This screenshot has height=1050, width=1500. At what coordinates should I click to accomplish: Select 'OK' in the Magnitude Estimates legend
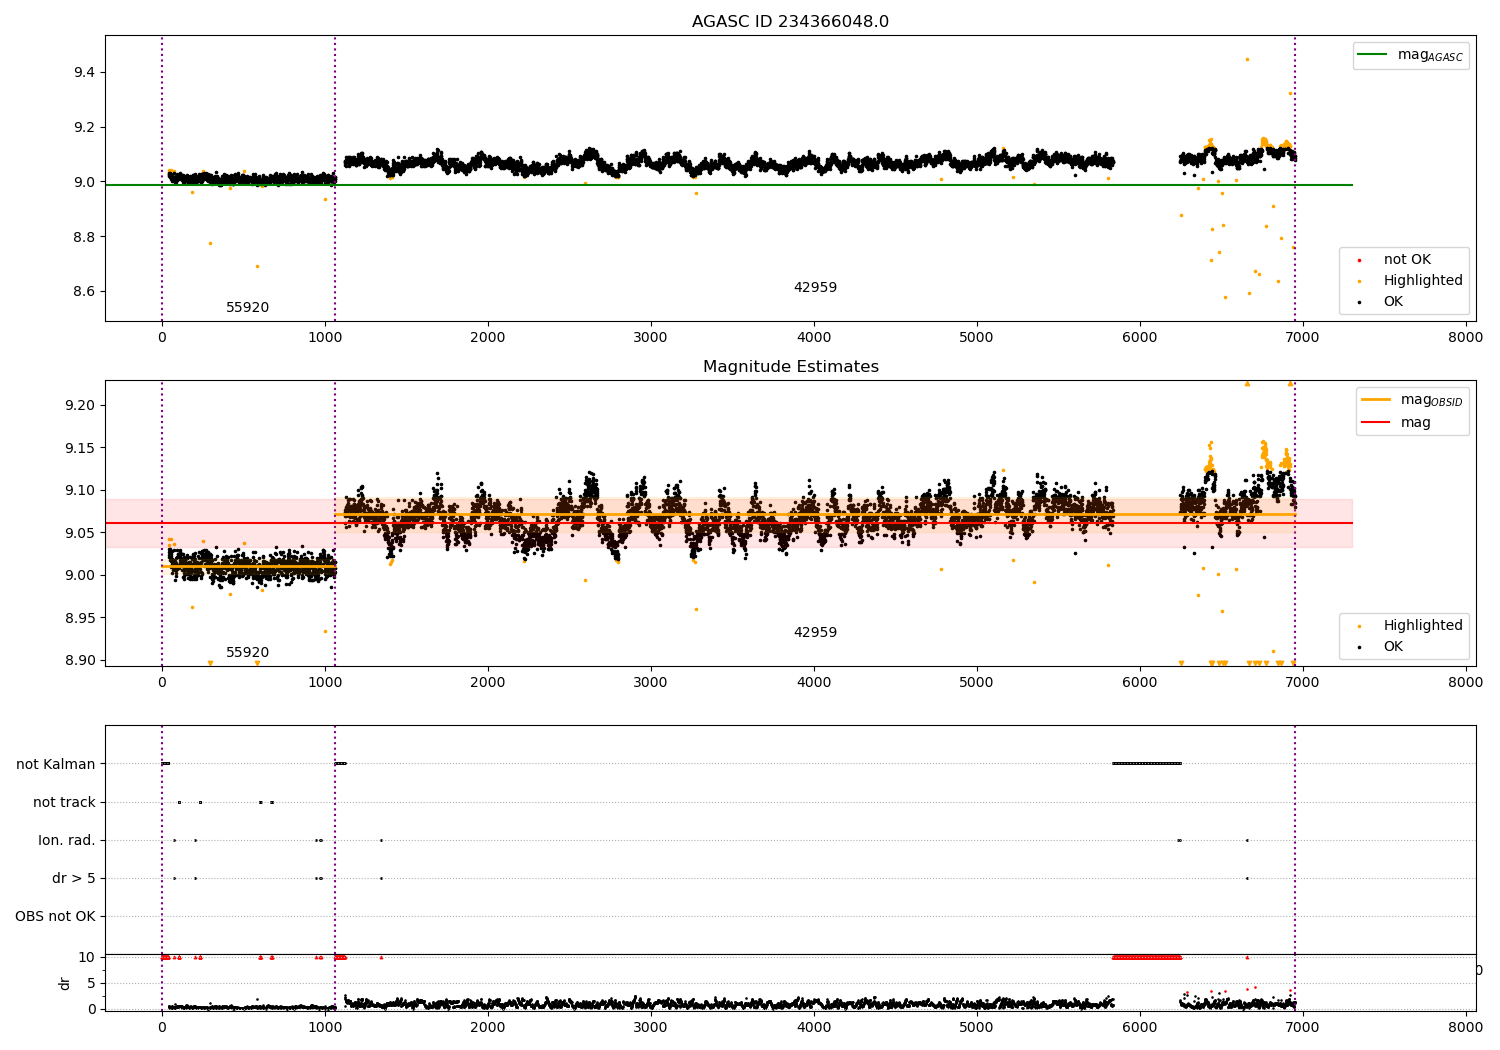pyautogui.click(x=1393, y=647)
